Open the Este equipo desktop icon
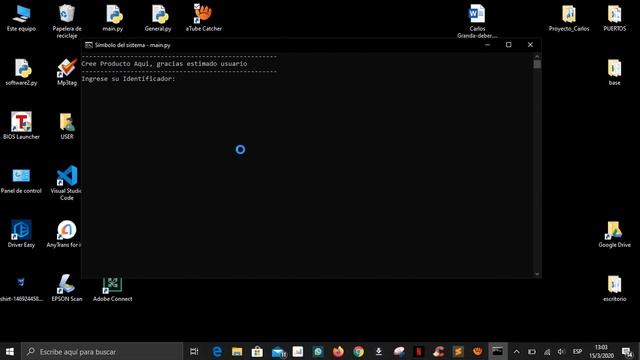 coord(21,18)
